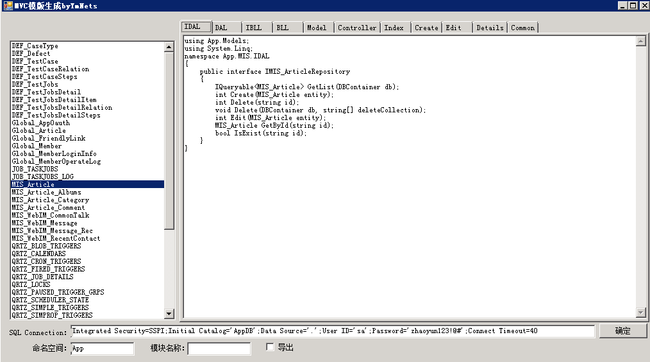Select the highlighted MIS_Article entry
The height and width of the screenshot is (362, 650).
click(87, 184)
